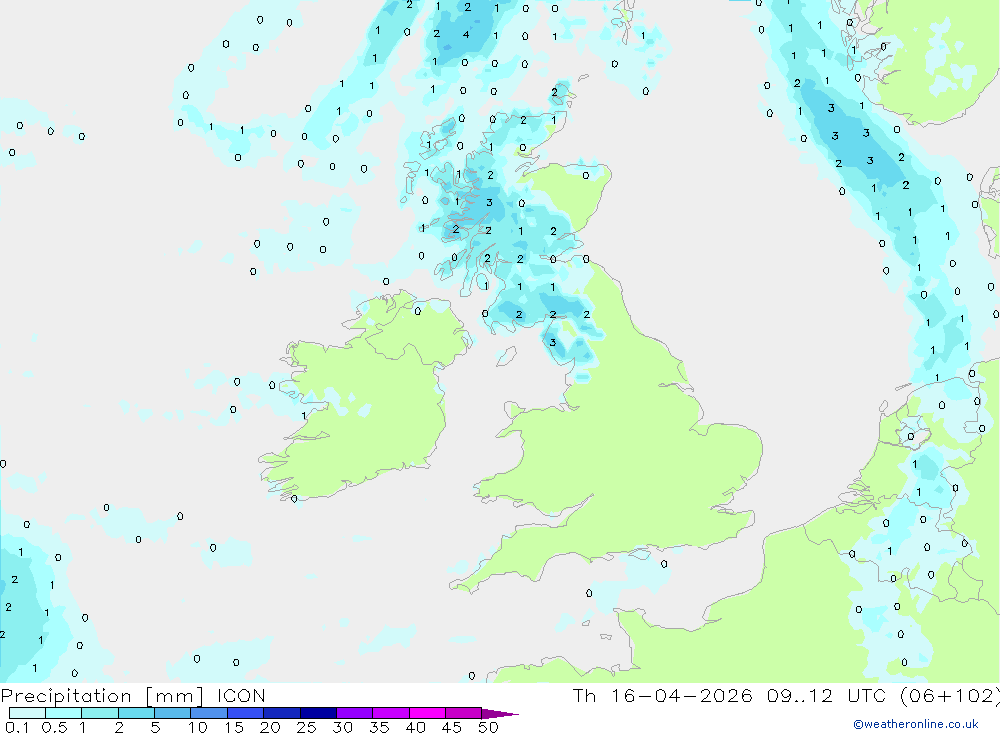Click the "20" legend scale label
Screen dimensions: 1000x733
pos(270,727)
